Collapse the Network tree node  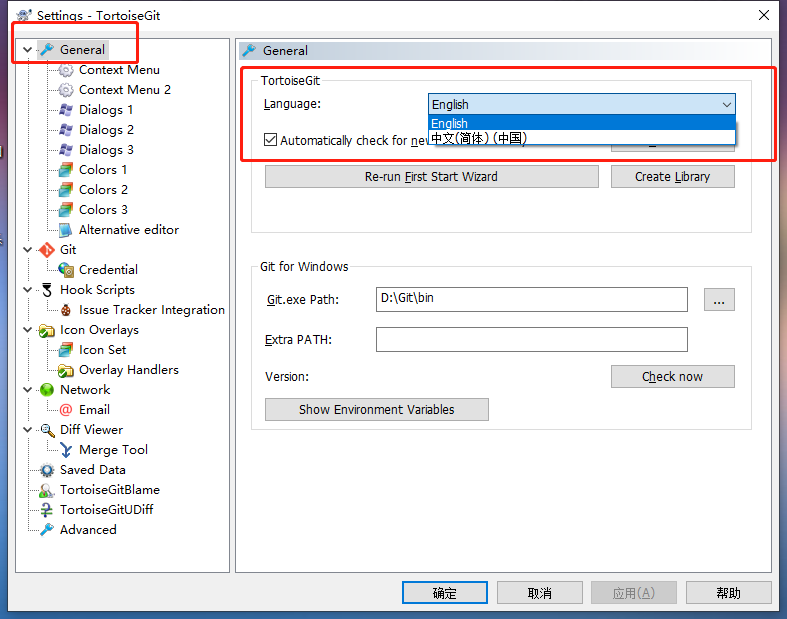(x=27, y=390)
